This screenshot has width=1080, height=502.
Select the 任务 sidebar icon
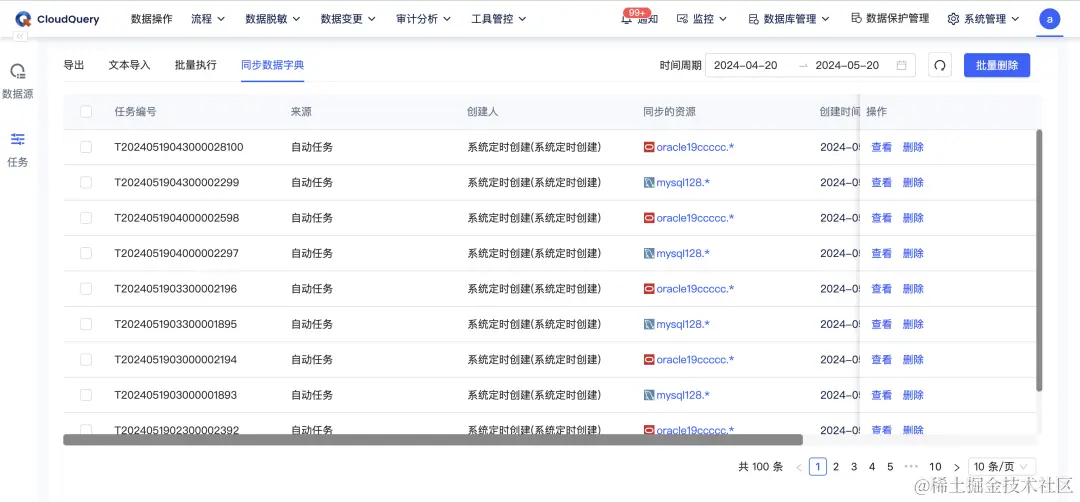click(18, 139)
